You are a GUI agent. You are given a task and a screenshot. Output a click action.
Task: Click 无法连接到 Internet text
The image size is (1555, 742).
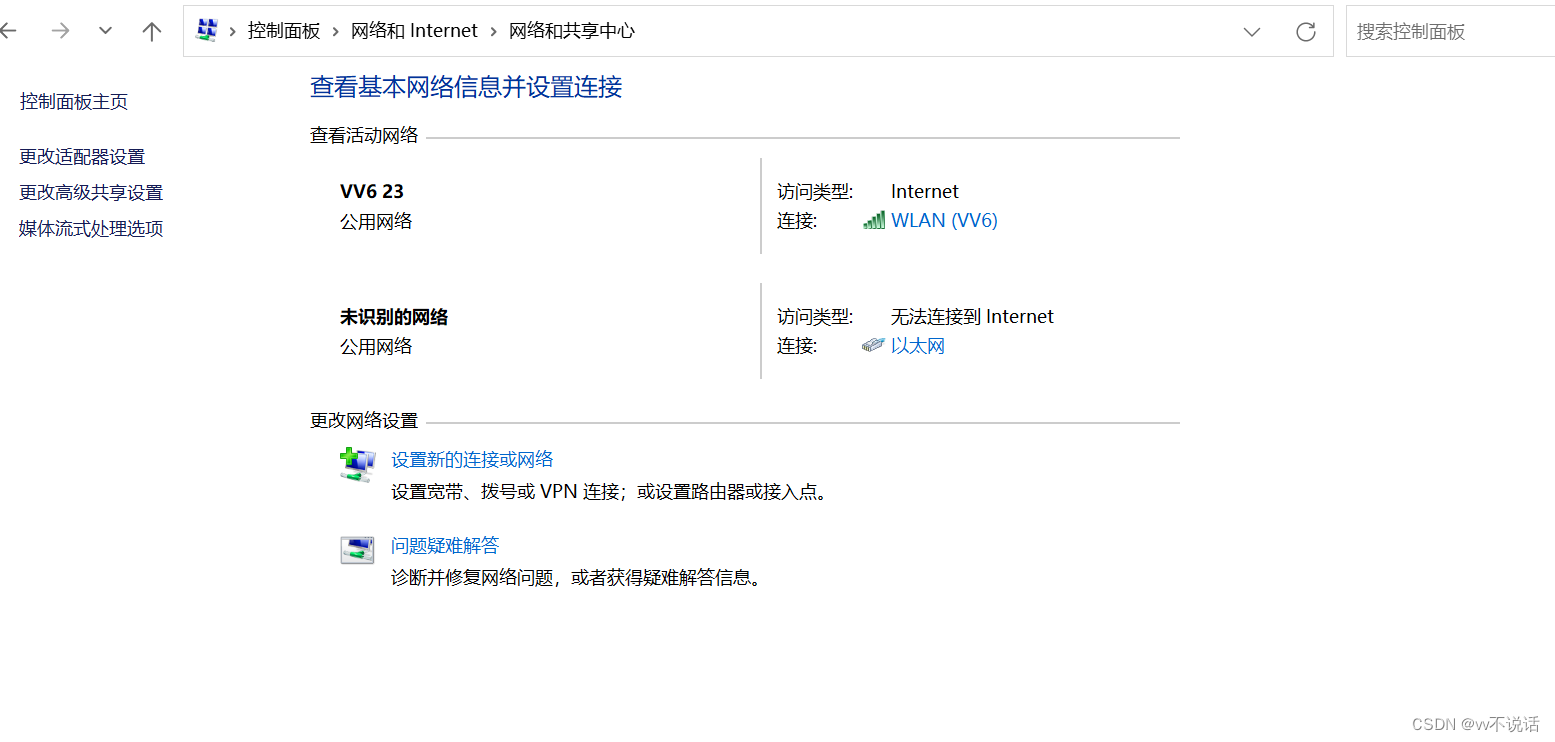click(x=972, y=317)
